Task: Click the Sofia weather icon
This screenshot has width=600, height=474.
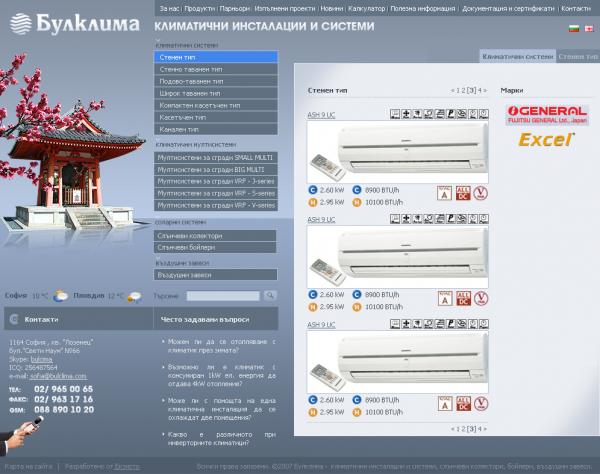Action: [x=60, y=296]
